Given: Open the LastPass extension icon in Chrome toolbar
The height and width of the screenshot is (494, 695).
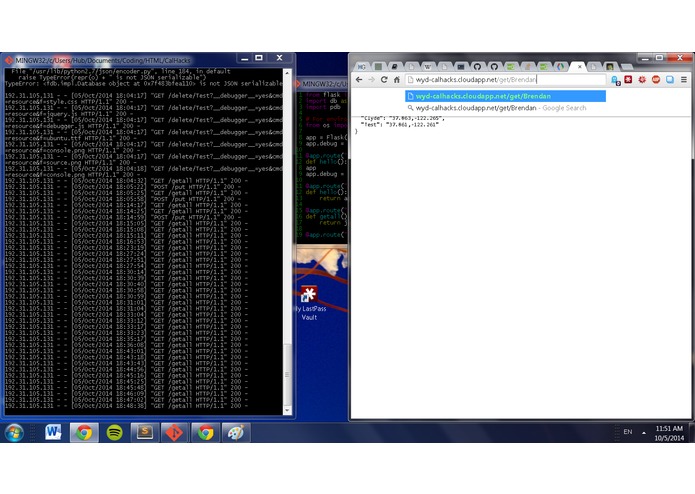Looking at the screenshot, I should [x=628, y=79].
